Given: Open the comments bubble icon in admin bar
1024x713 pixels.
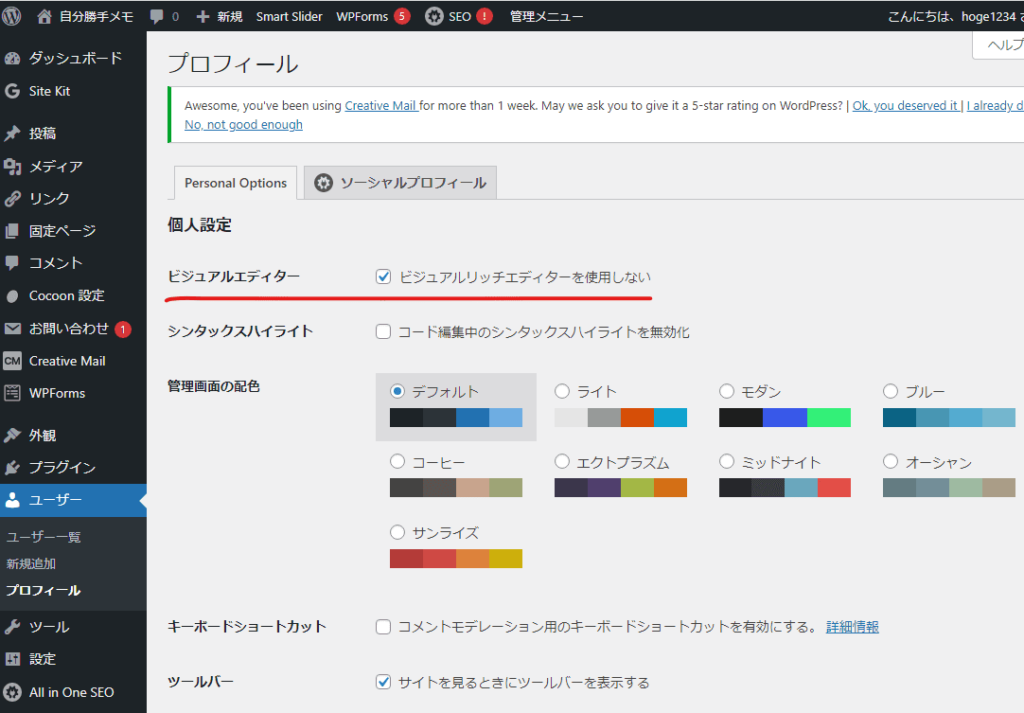Looking at the screenshot, I should tap(157, 17).
